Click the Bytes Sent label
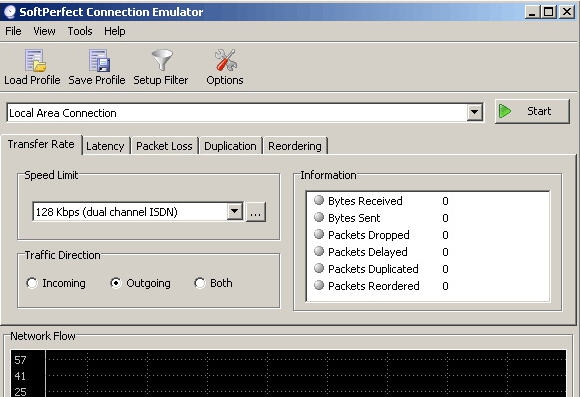Image resolution: width=580 pixels, height=397 pixels. (354, 218)
